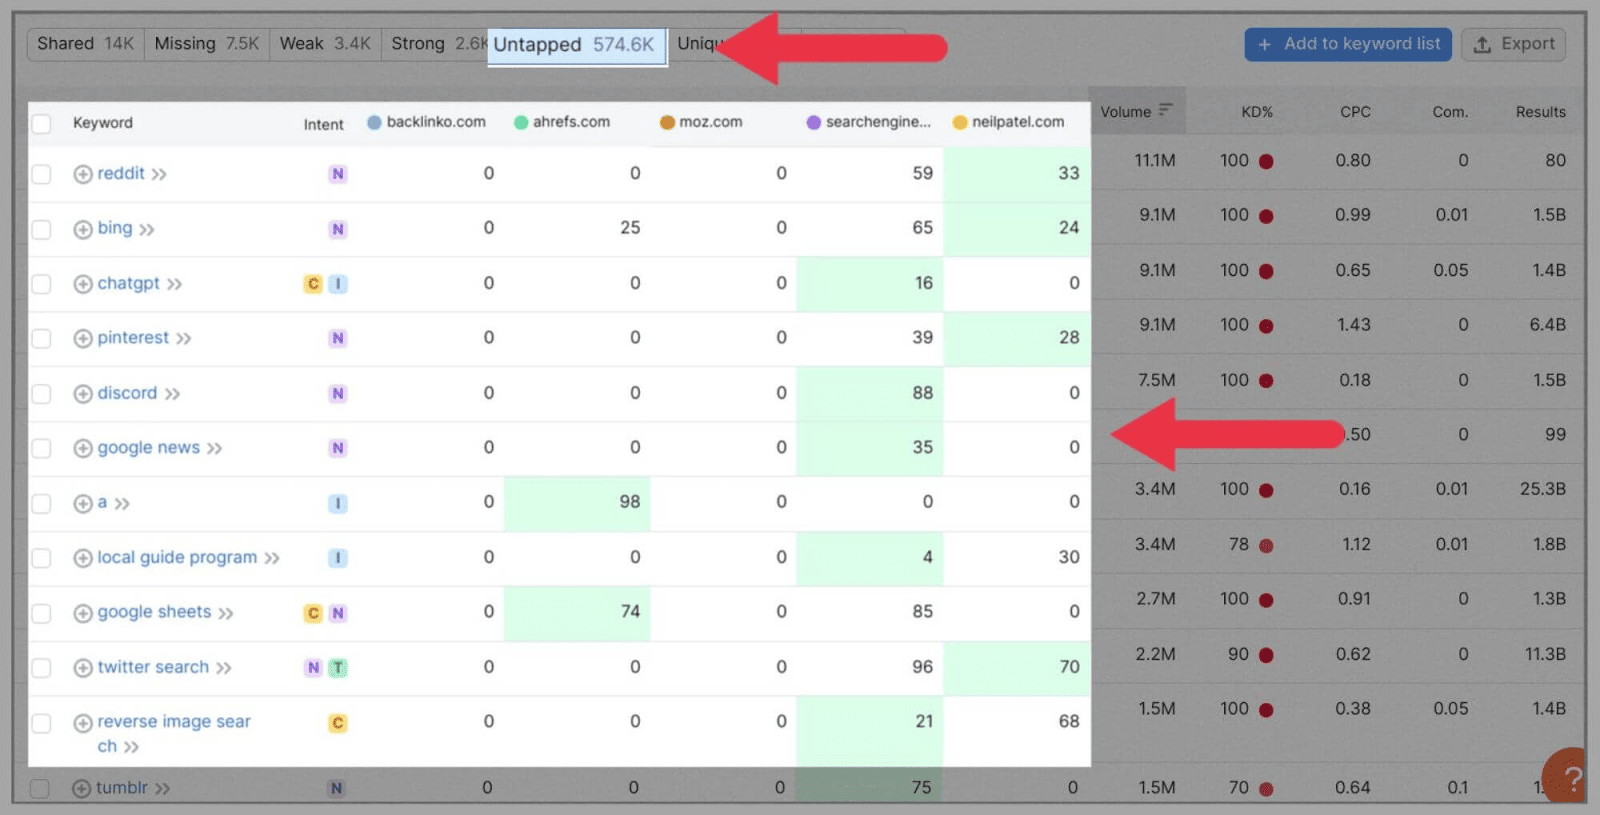Click the plus icon next to local guide program
The width and height of the screenshot is (1600, 815).
click(83, 558)
